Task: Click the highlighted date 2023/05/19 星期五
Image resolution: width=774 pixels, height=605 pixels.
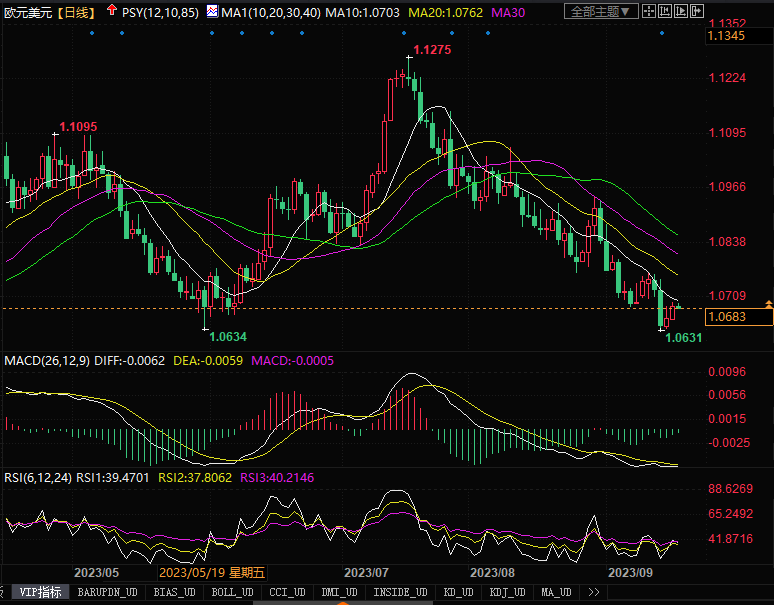Action: pos(211,573)
